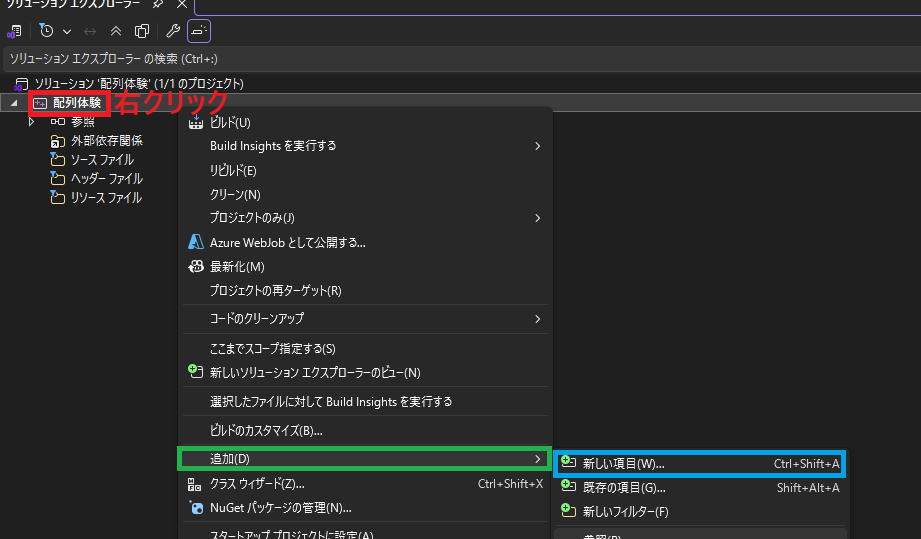Viewport: 921px width, 539px height.
Task: Open Properties using the wrench icon
Action: [173, 31]
